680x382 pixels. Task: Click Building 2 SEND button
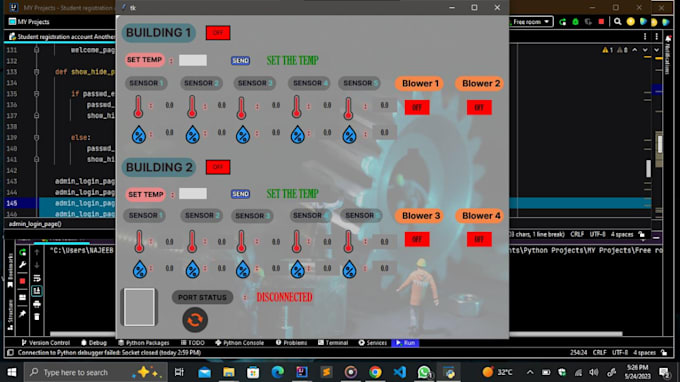240,194
